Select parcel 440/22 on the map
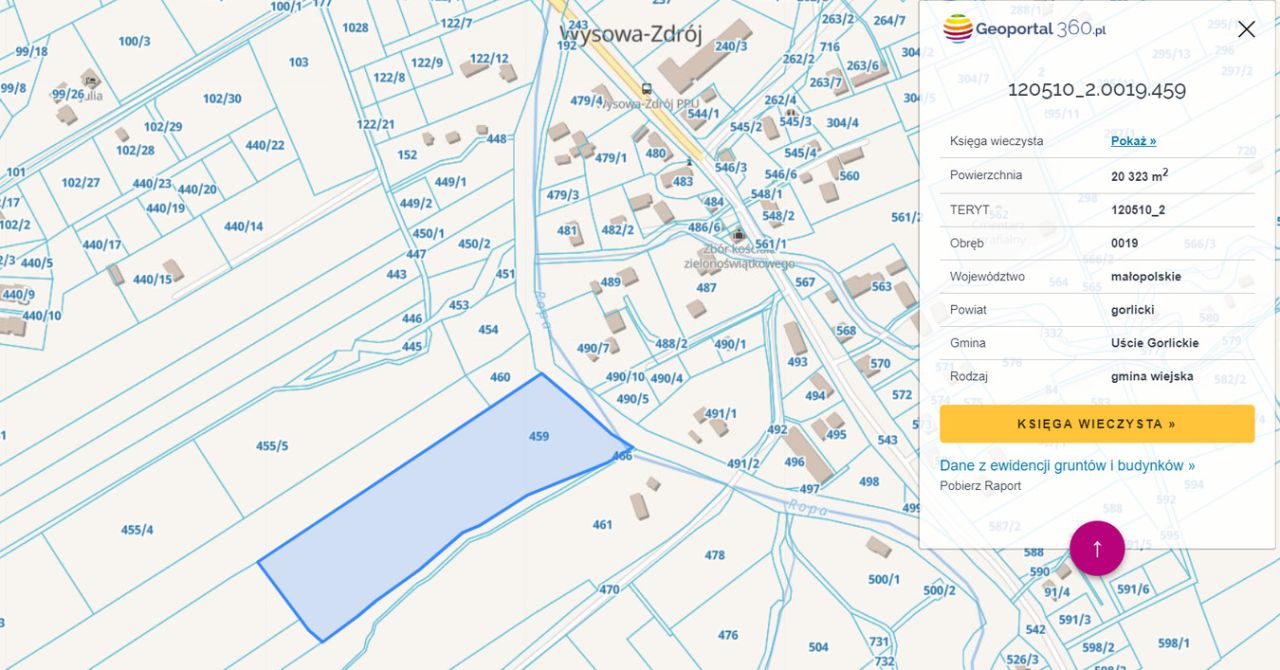The width and height of the screenshot is (1280, 670). (265, 145)
